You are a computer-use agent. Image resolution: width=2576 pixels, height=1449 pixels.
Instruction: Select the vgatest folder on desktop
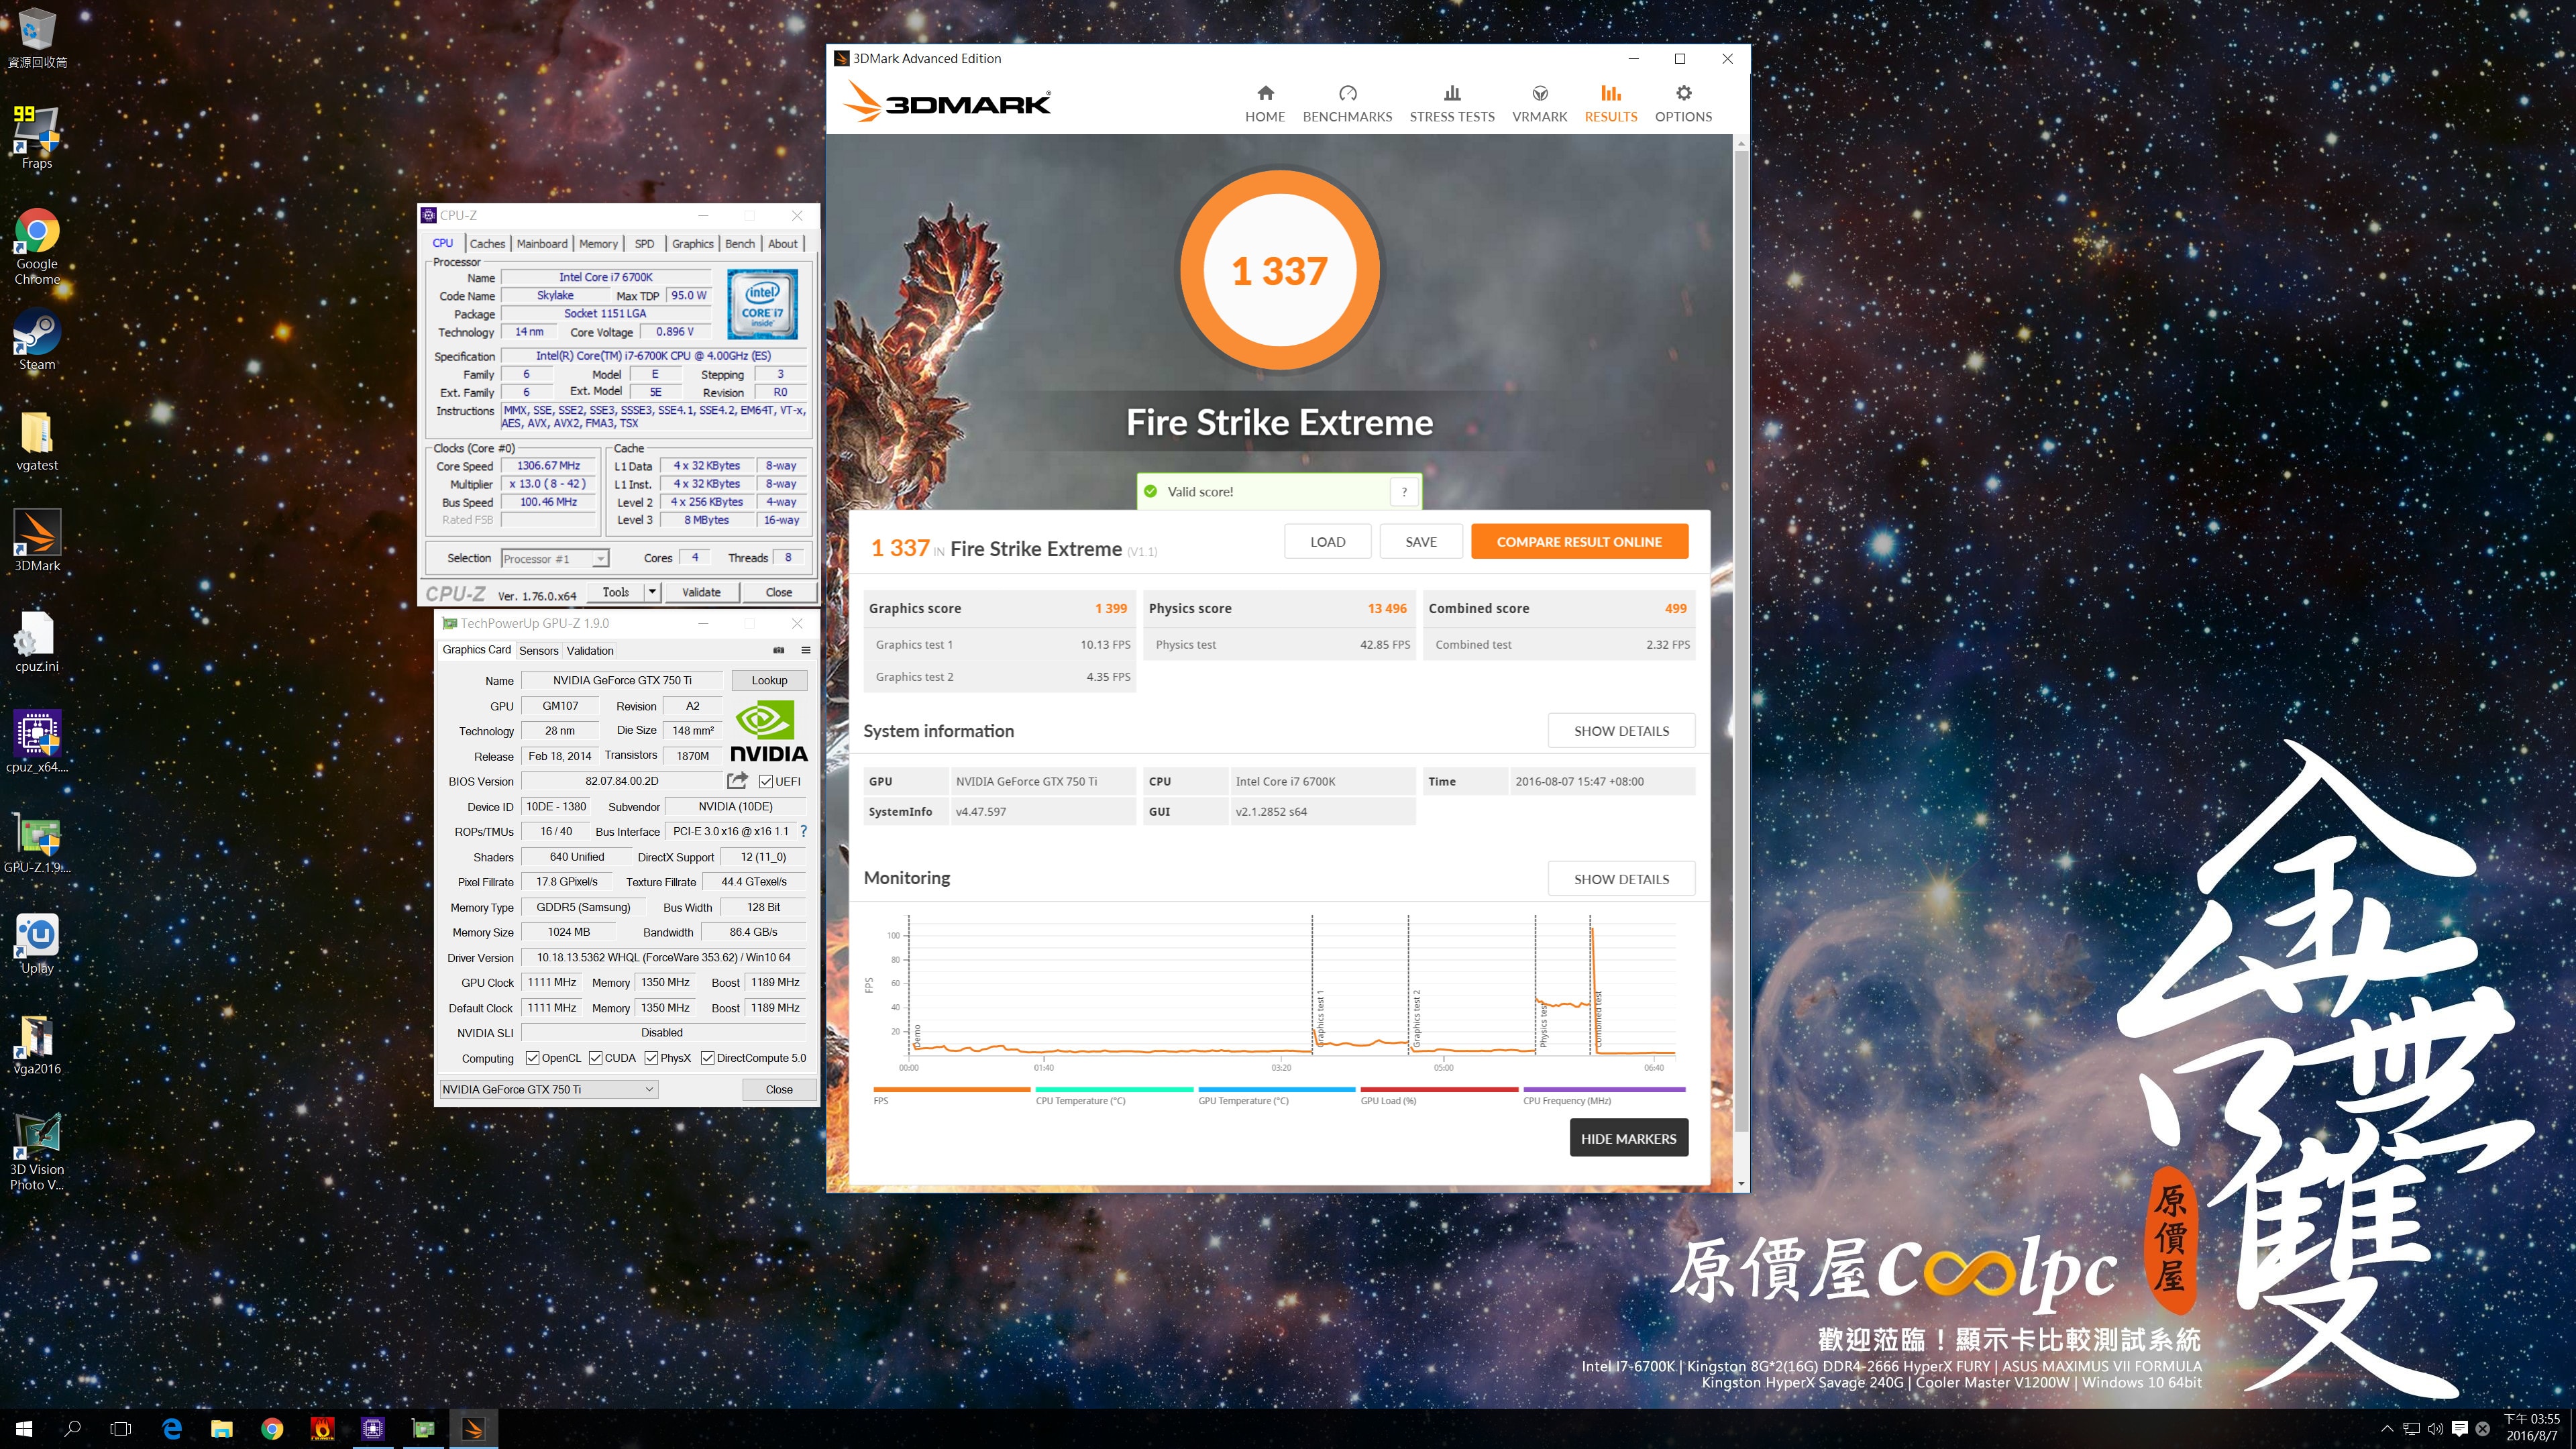(37, 441)
